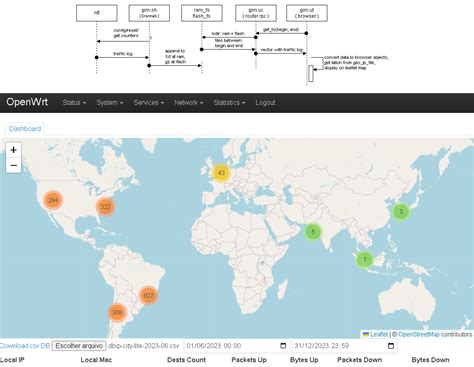Screen dimensions: 474x367
Task: Click the Packets Up column header
Action: (249, 360)
